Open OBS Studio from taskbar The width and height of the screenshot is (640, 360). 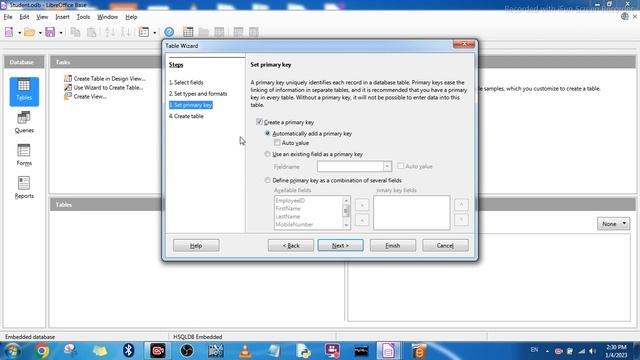pos(187,351)
